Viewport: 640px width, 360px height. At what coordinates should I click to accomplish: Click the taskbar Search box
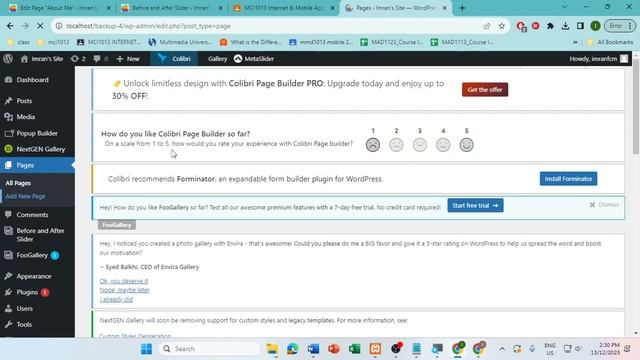209,349
